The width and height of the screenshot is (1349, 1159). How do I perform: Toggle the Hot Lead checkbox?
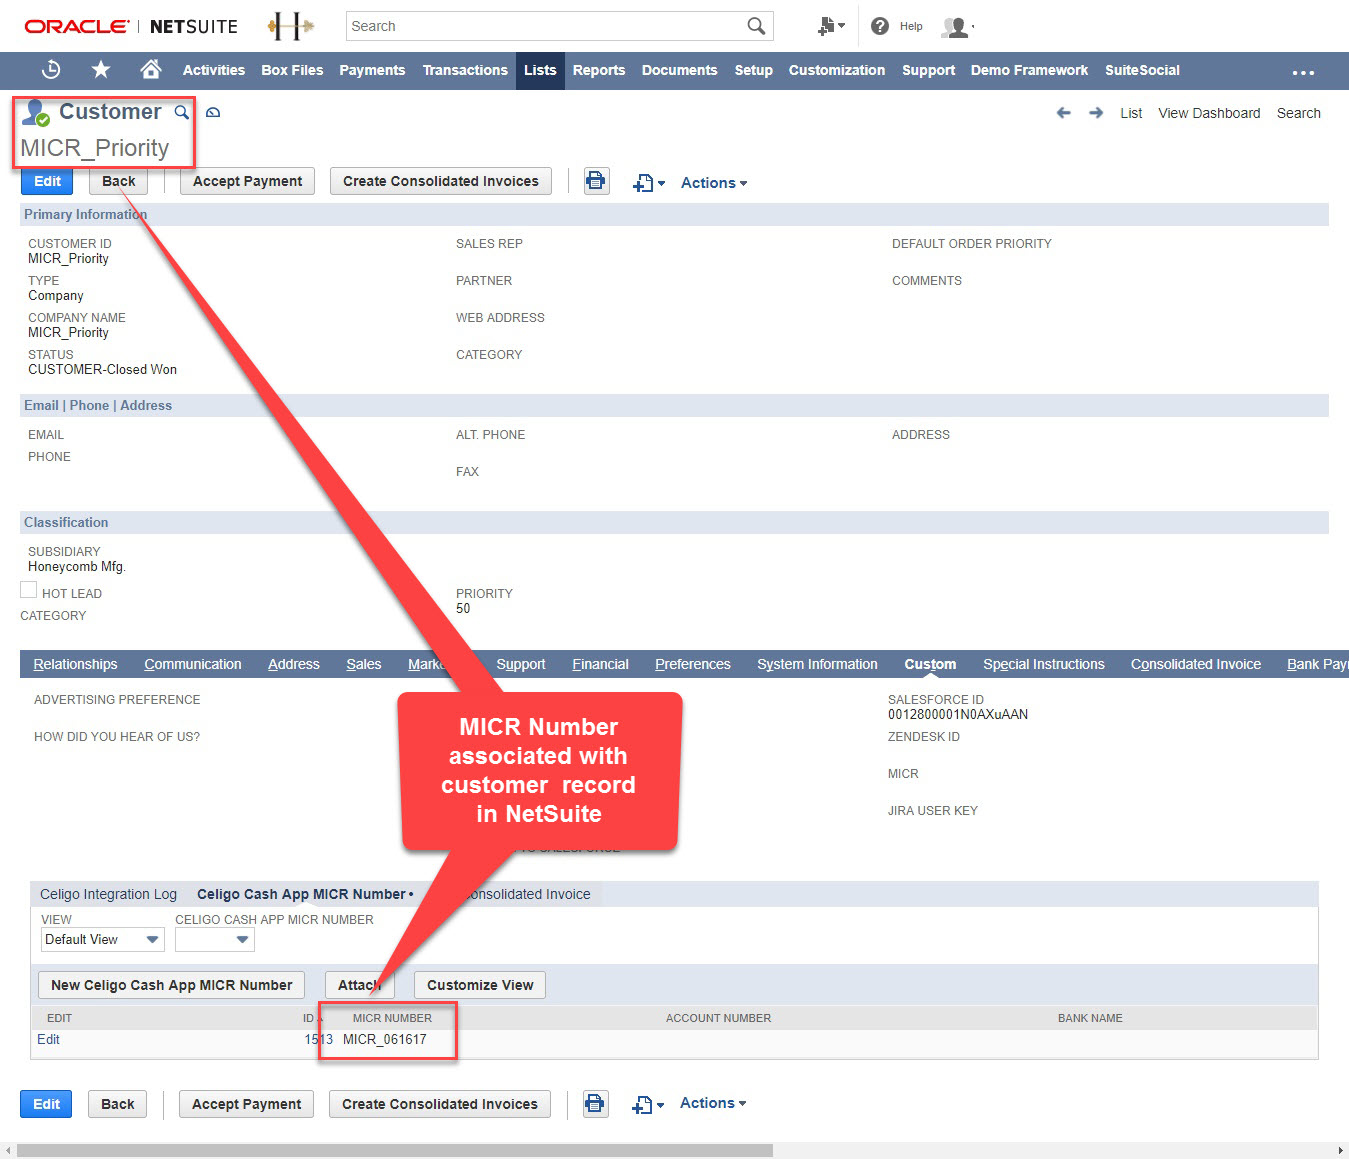coord(28,590)
